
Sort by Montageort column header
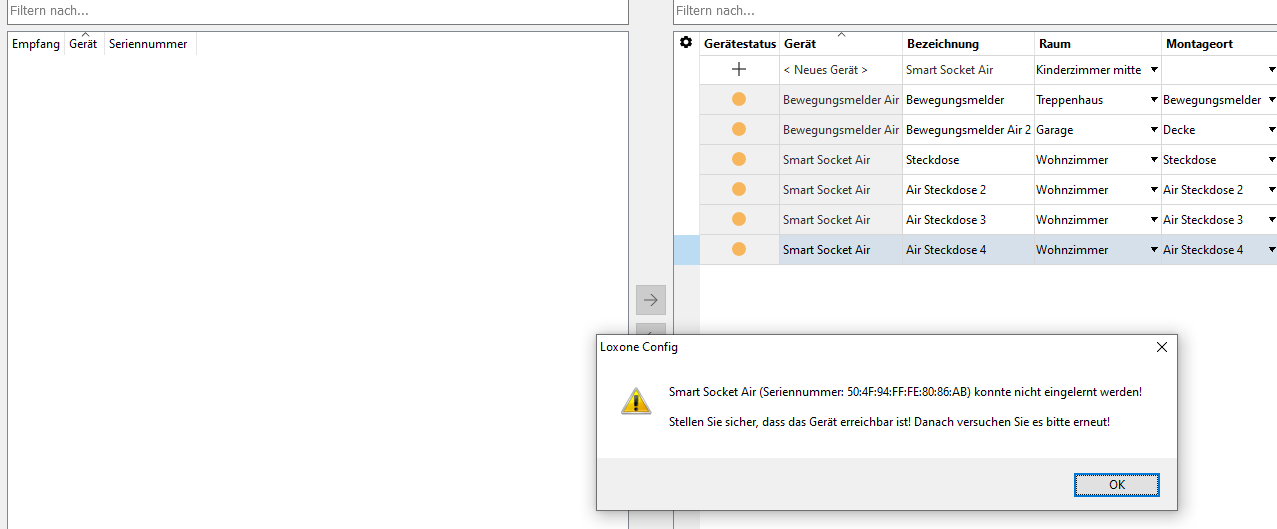[1219, 44]
